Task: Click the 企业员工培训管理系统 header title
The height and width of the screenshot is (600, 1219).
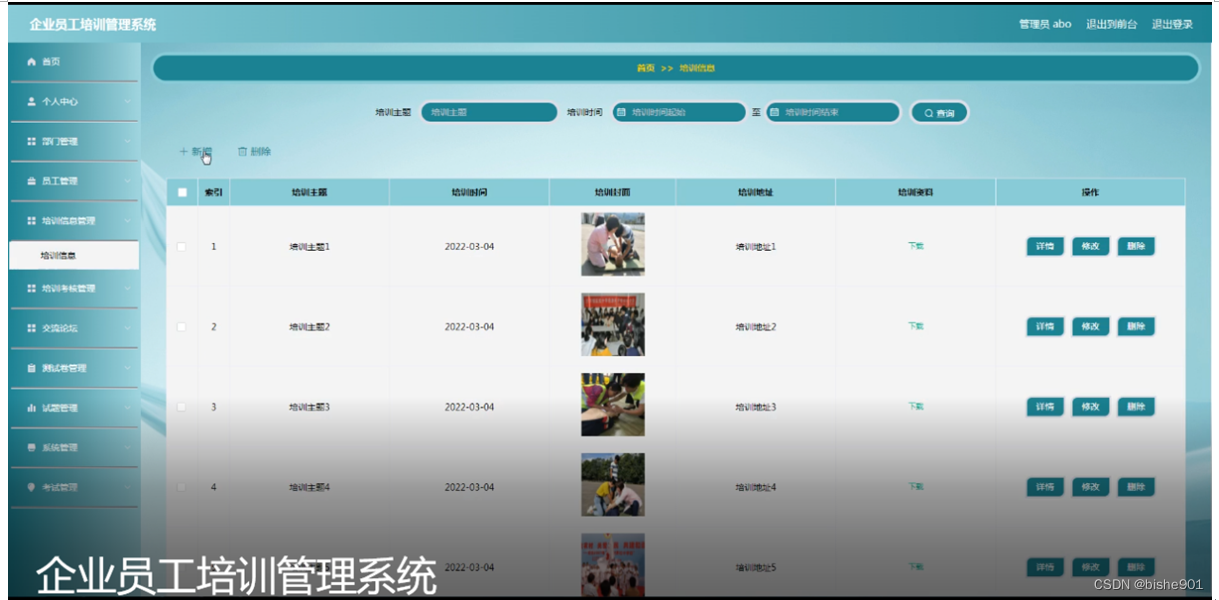Action: [93, 24]
